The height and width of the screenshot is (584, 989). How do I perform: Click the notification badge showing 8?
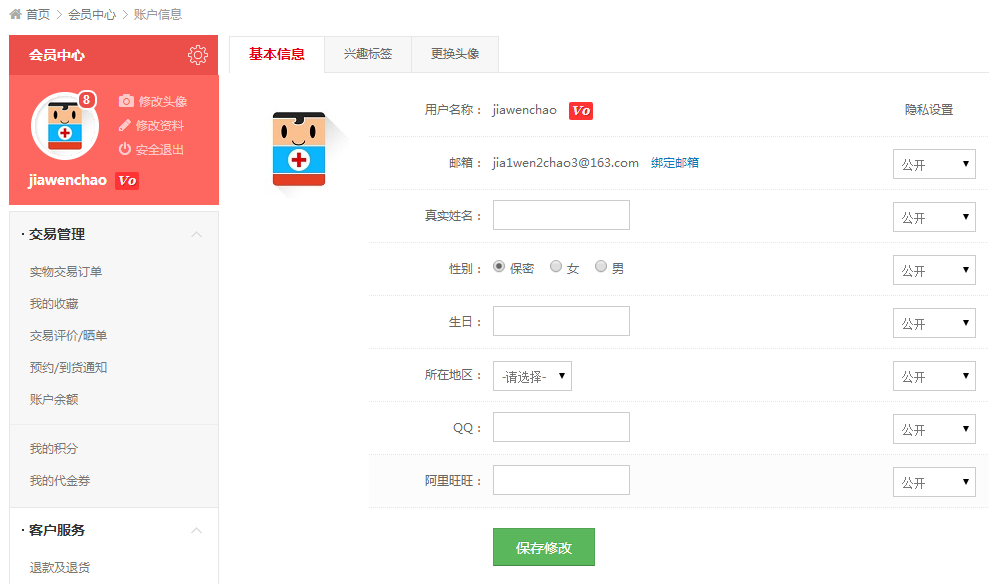click(87, 99)
